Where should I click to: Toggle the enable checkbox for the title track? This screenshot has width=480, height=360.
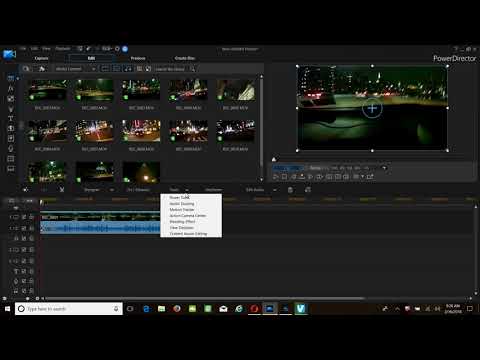(24, 272)
